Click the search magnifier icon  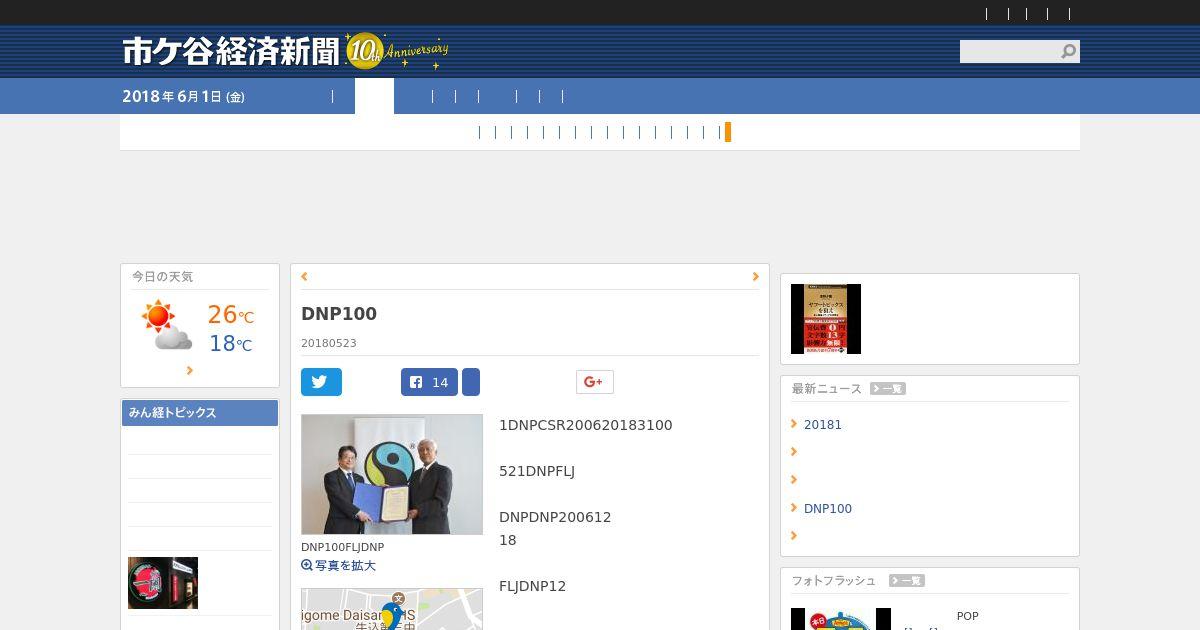[x=1069, y=51]
